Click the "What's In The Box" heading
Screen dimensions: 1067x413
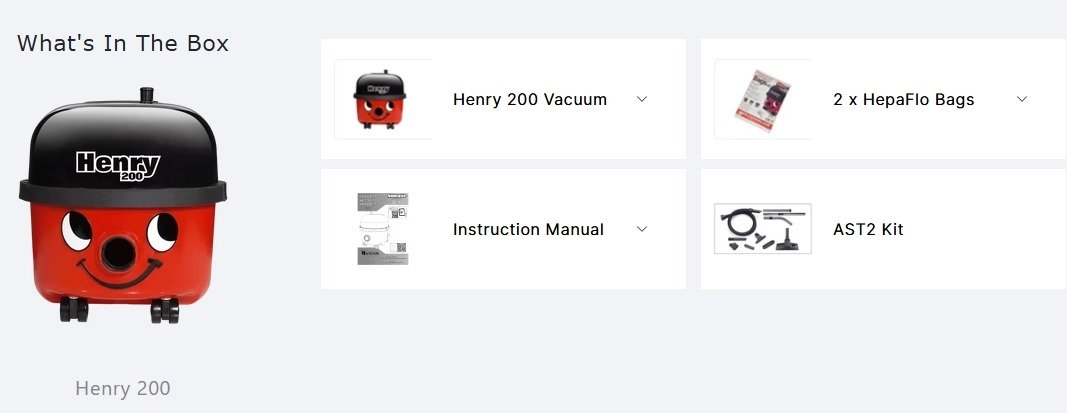pos(123,44)
